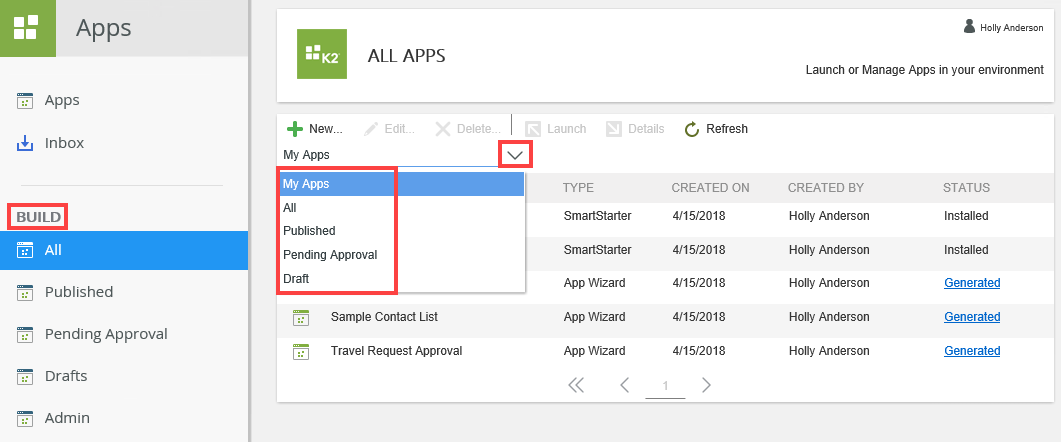Click the green plus New icon

click(x=295, y=129)
